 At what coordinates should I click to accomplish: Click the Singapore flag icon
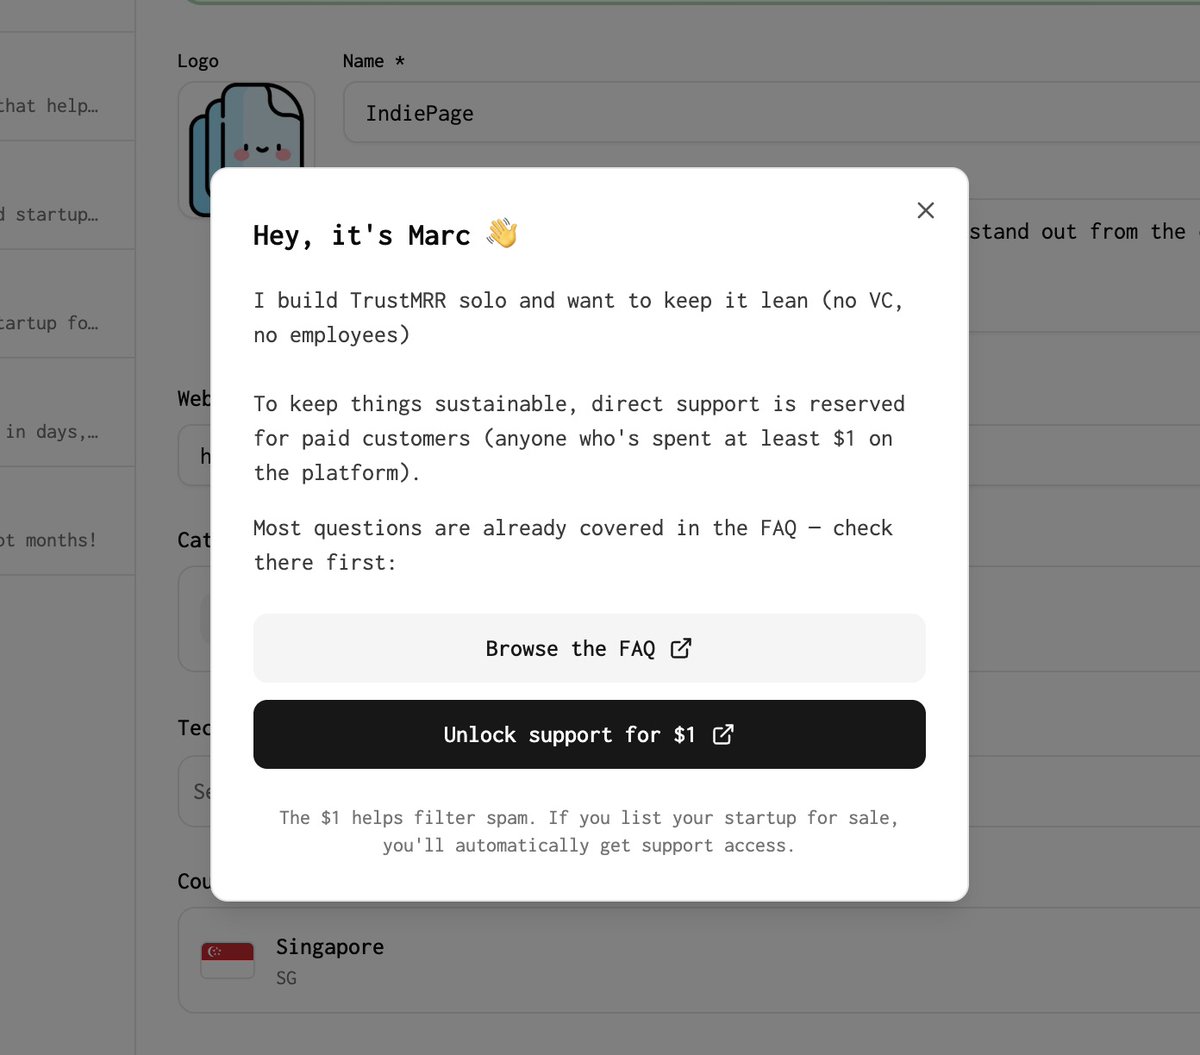(x=227, y=960)
